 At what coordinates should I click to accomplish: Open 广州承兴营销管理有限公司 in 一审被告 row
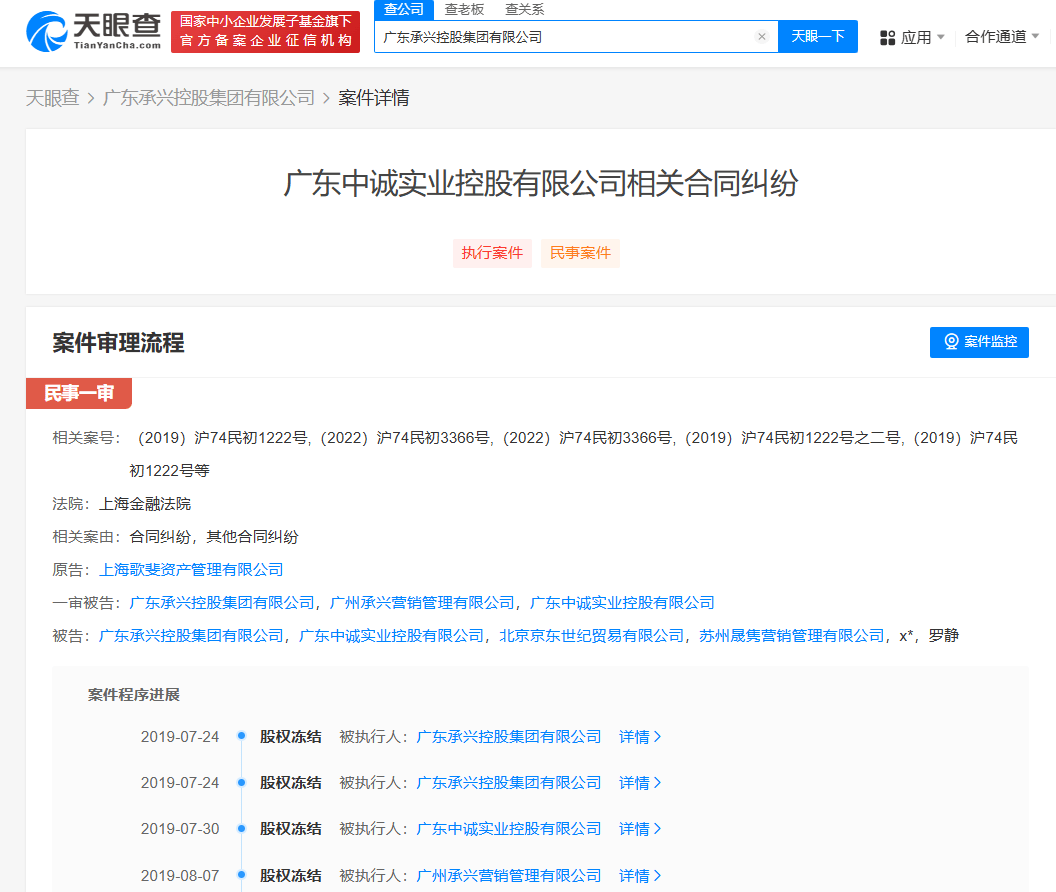click(x=422, y=603)
